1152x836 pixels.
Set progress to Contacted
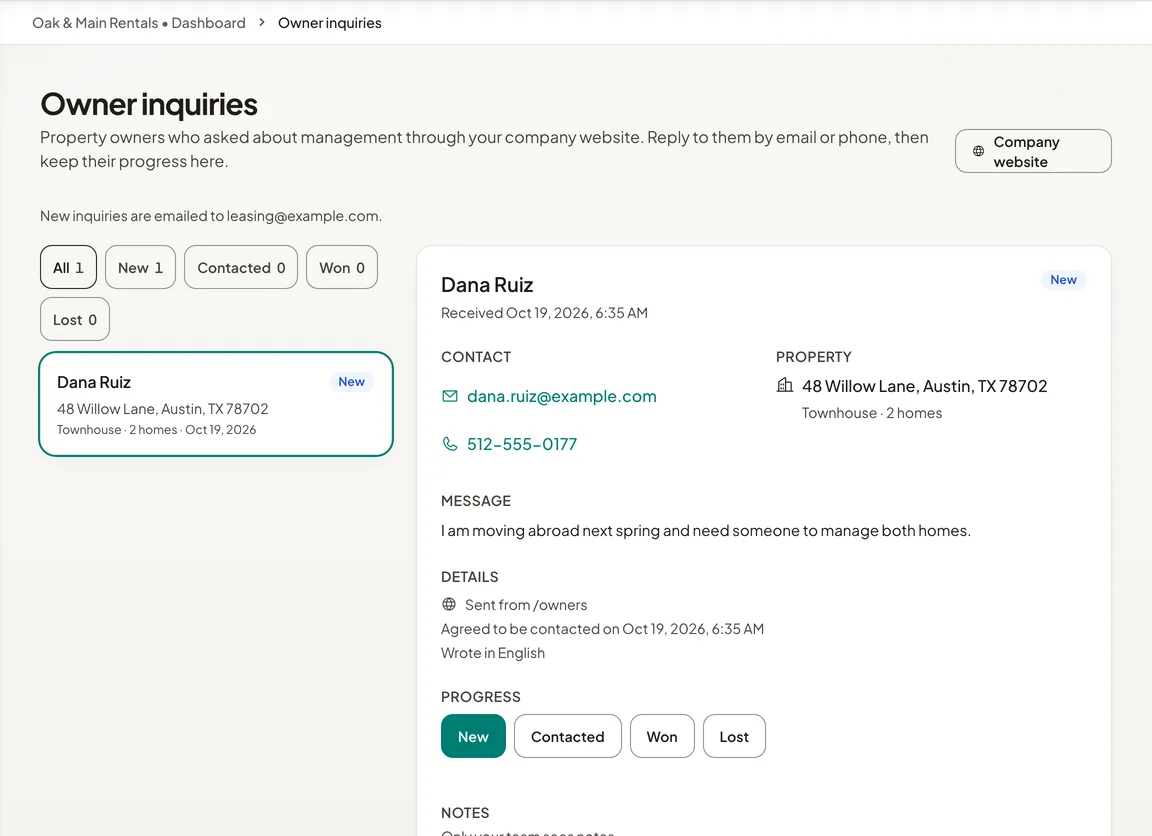pyautogui.click(x=567, y=736)
